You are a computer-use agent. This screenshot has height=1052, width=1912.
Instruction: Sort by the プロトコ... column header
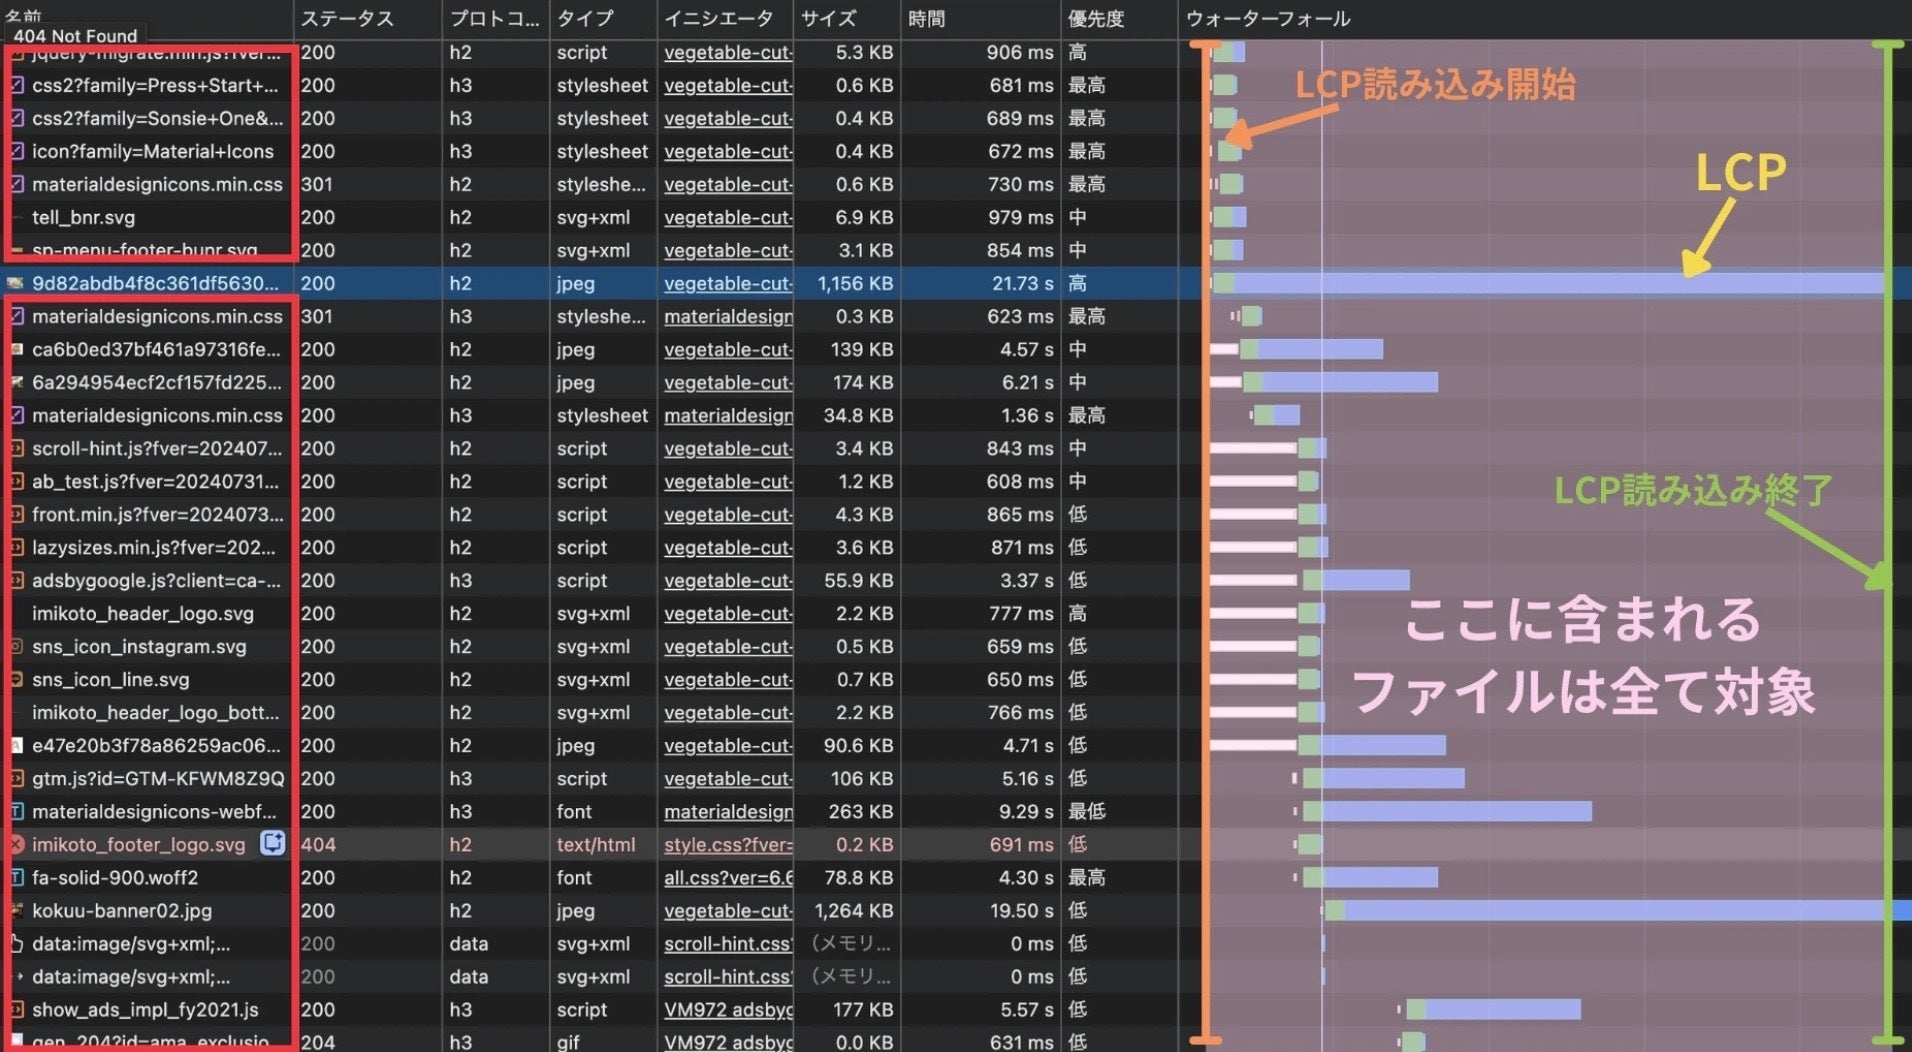click(496, 19)
